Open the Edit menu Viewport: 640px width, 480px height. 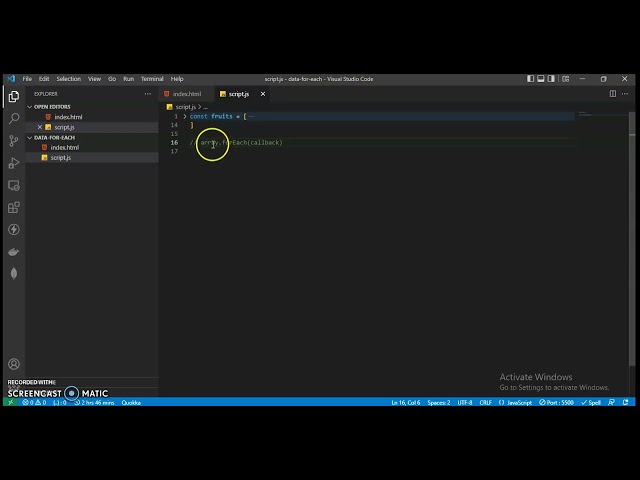(x=44, y=79)
